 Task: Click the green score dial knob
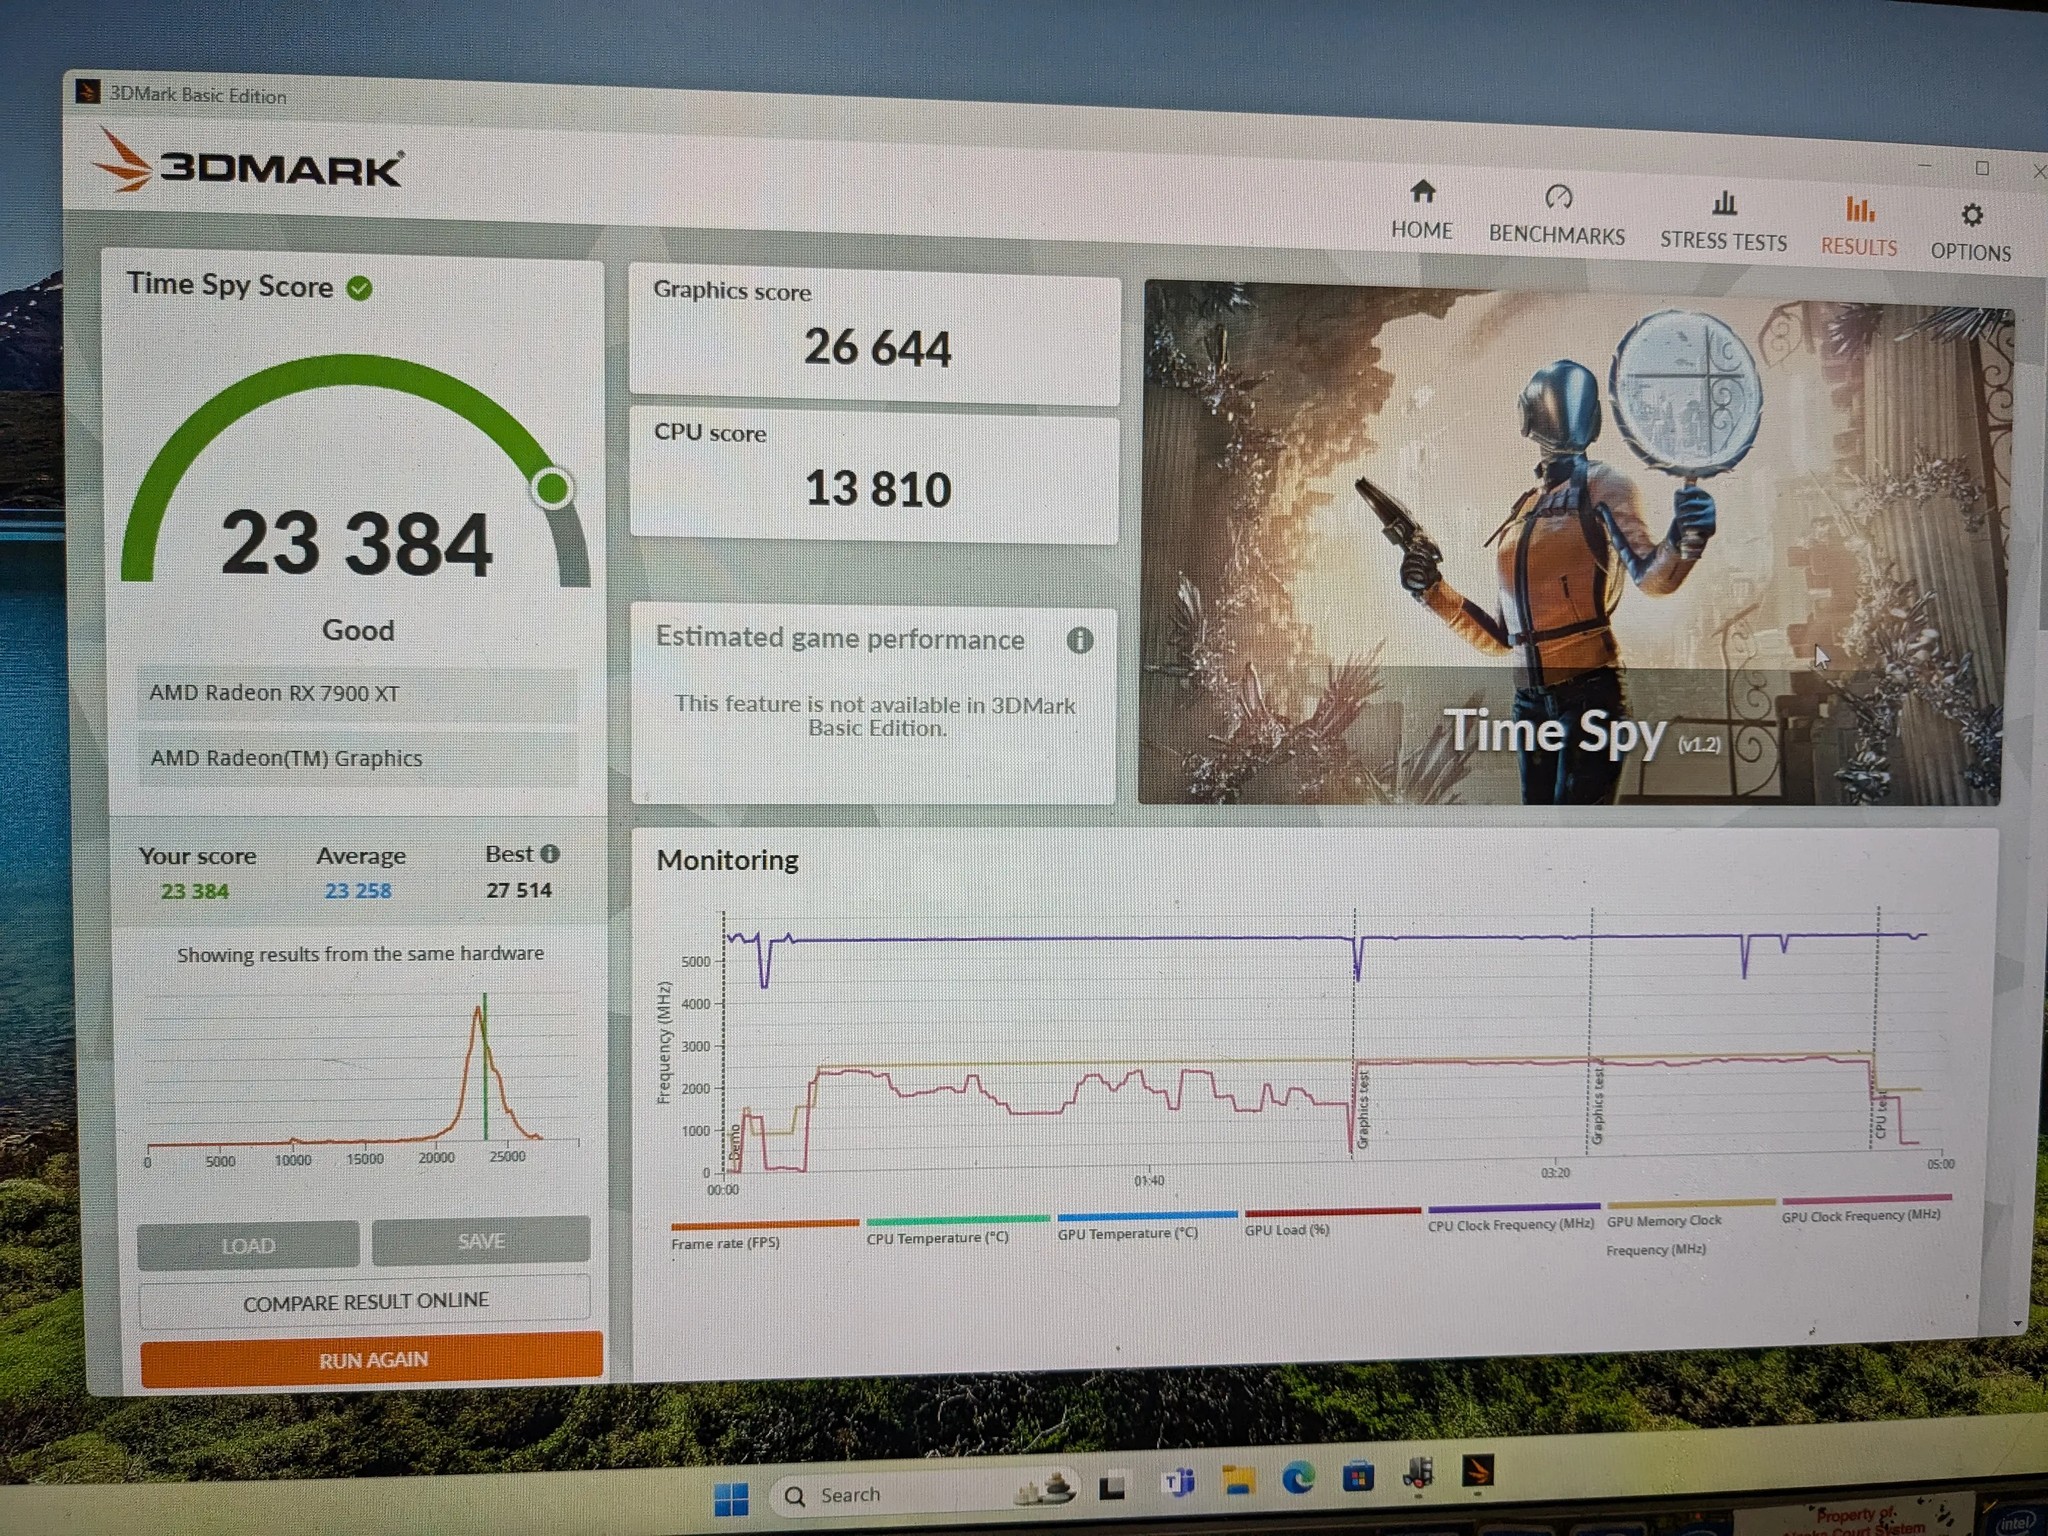click(x=552, y=488)
